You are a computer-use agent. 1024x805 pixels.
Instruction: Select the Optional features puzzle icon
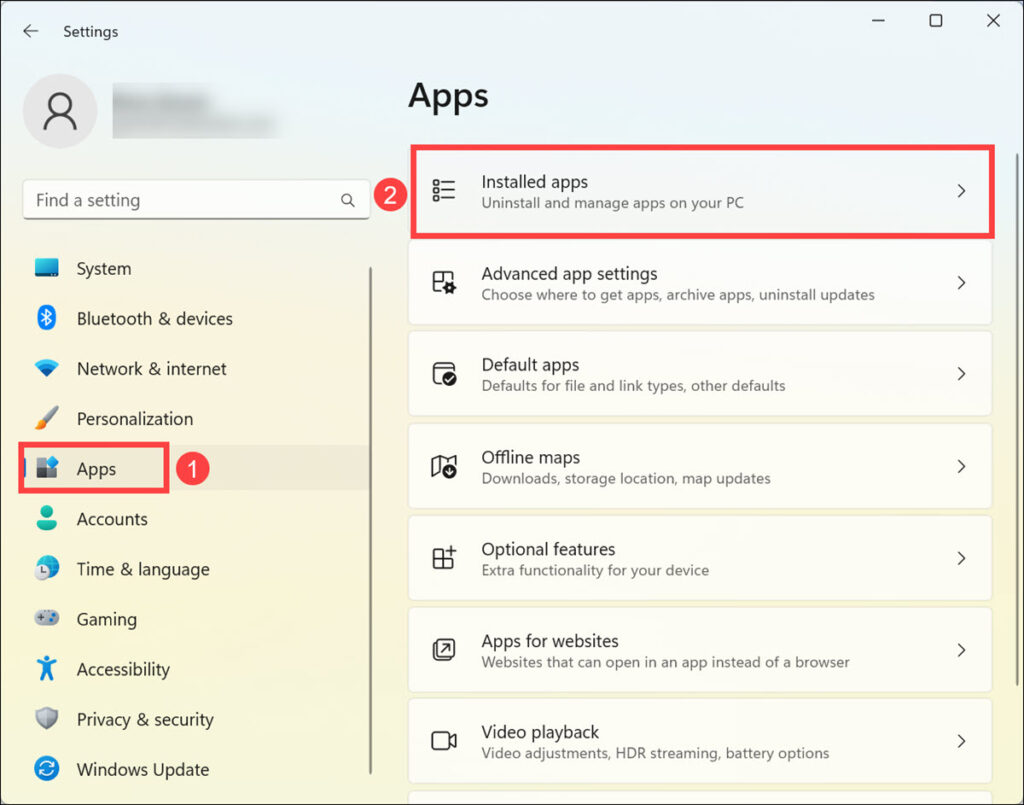point(443,558)
